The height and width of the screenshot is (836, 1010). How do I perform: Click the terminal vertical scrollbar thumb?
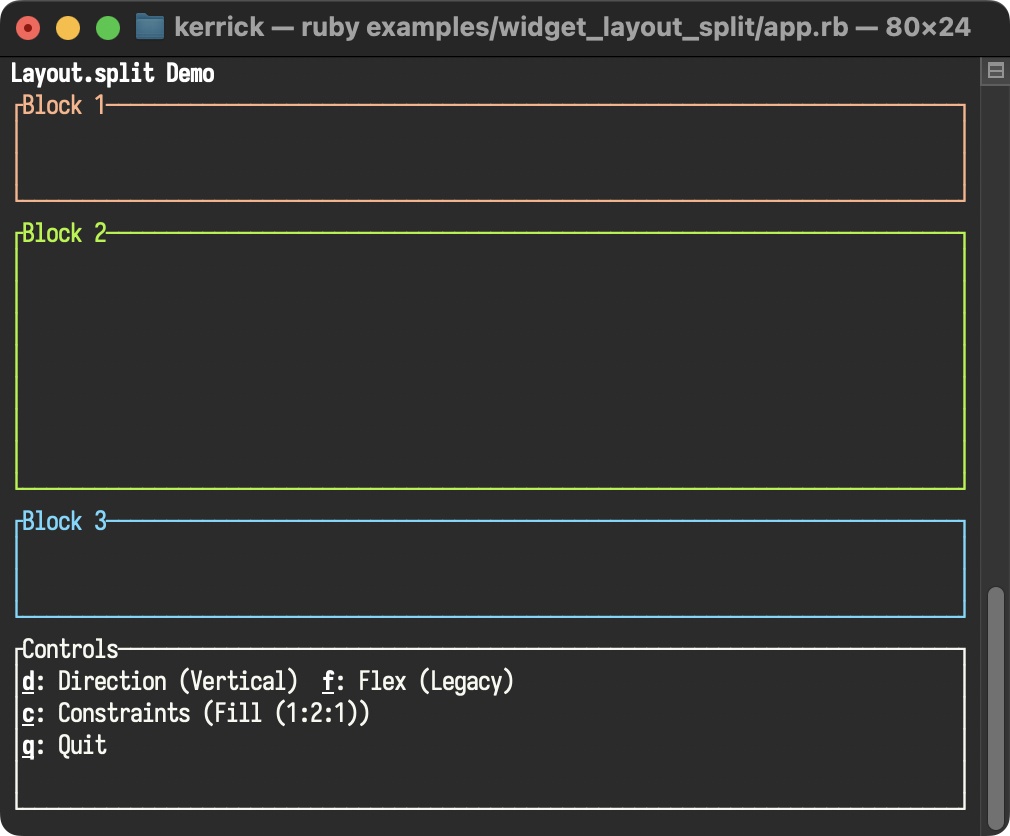click(x=996, y=708)
